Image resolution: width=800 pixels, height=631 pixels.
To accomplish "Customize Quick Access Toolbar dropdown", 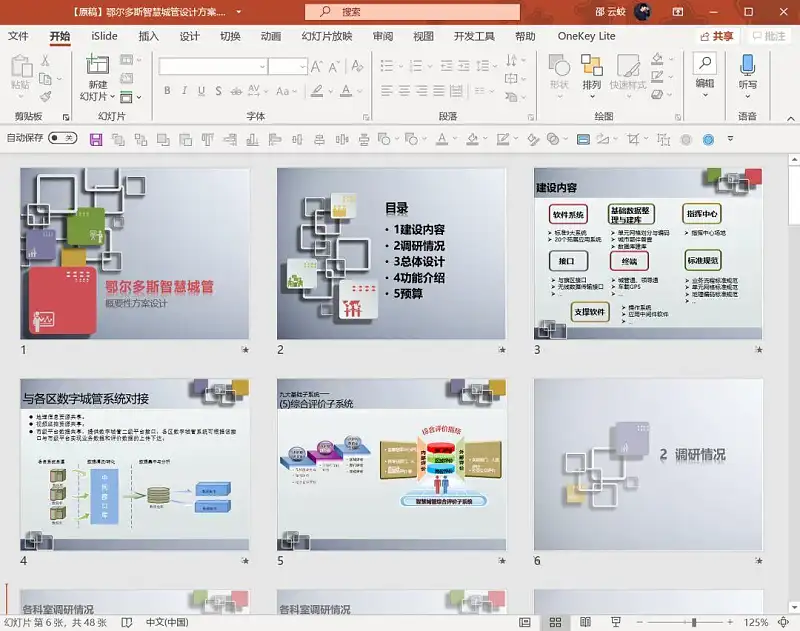I will pos(731,139).
